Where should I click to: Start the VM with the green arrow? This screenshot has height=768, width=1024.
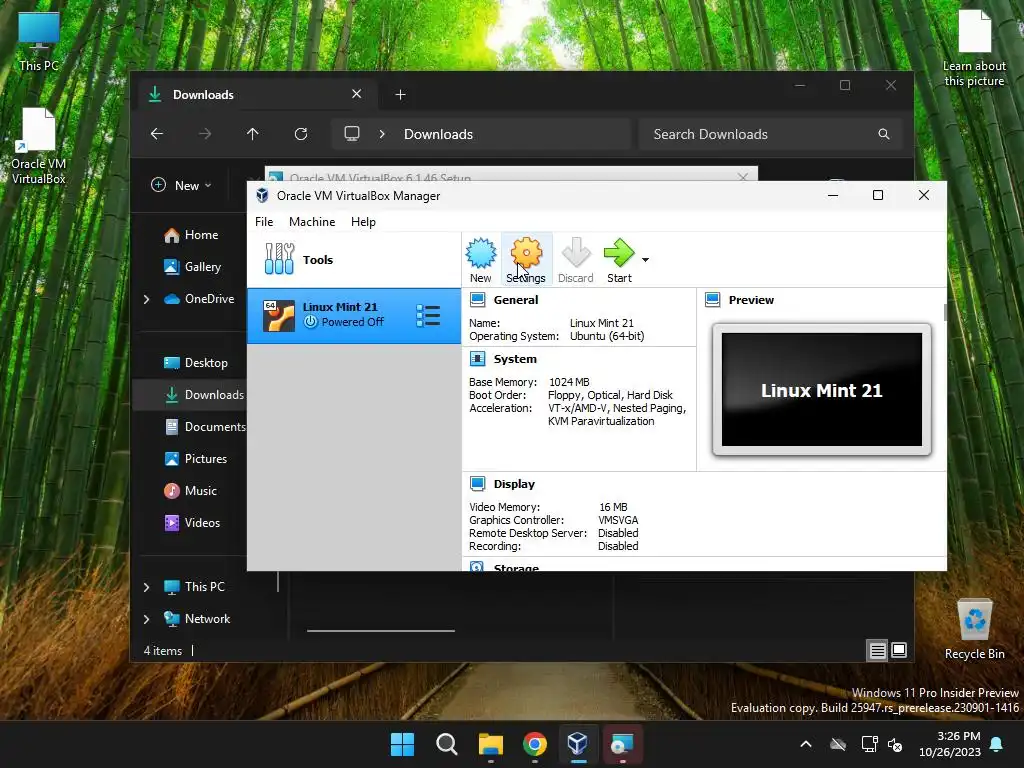619,260
